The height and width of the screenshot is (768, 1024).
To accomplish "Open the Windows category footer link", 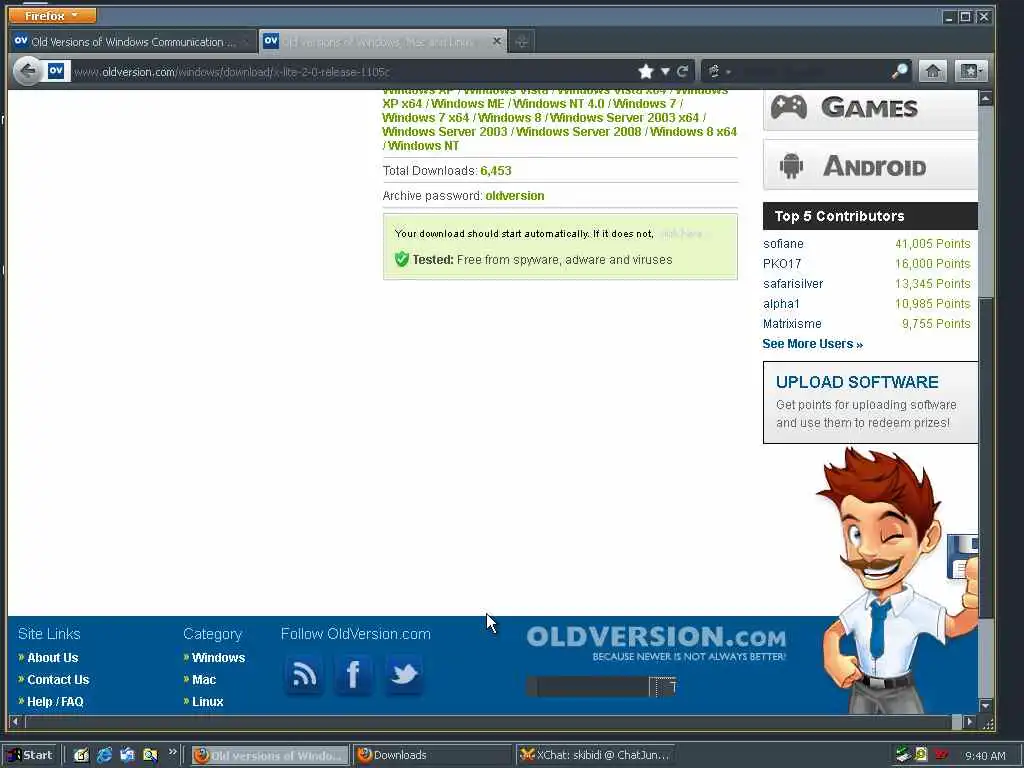I will point(218,658).
